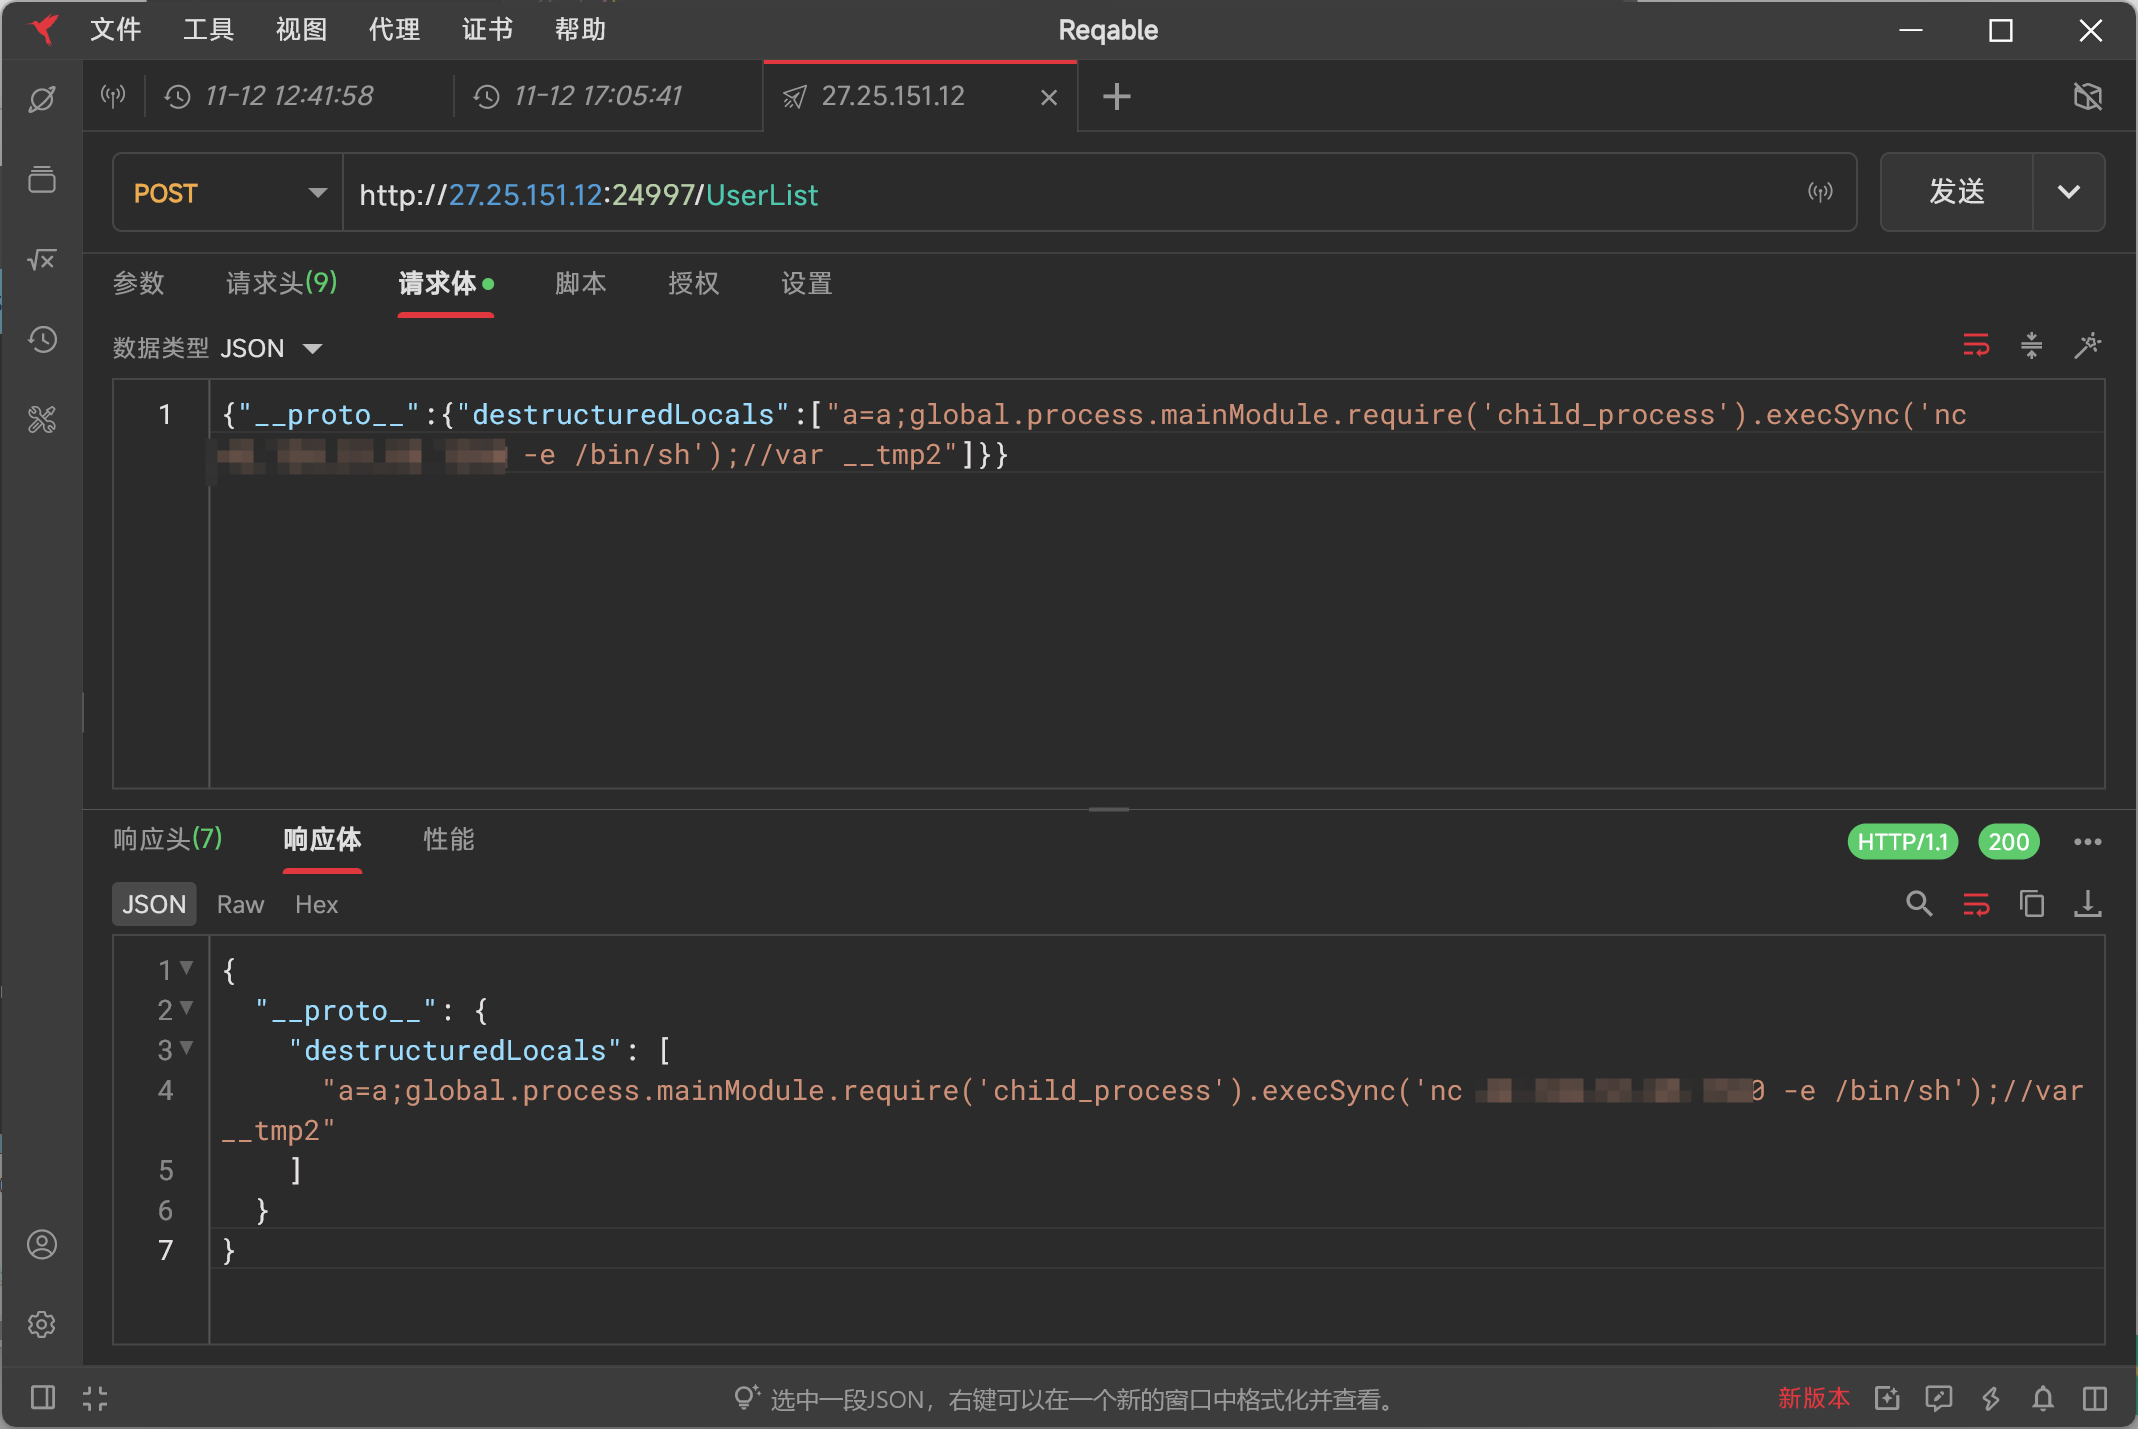Toggle the left sidebar panel icon

42,1398
